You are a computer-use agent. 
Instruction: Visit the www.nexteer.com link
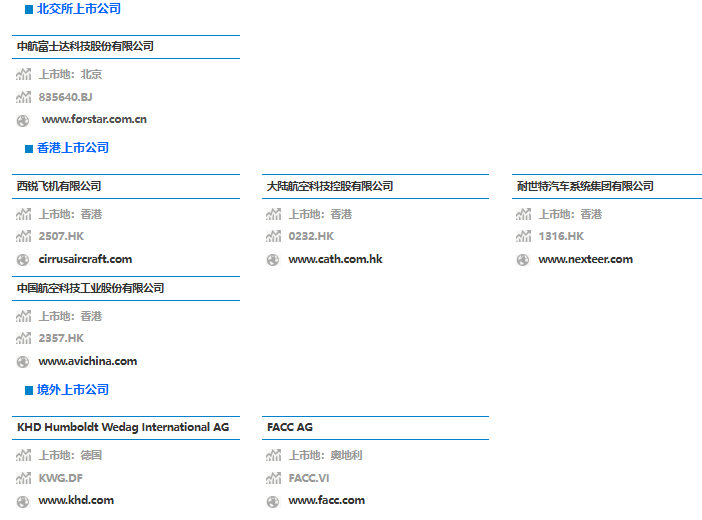(585, 259)
